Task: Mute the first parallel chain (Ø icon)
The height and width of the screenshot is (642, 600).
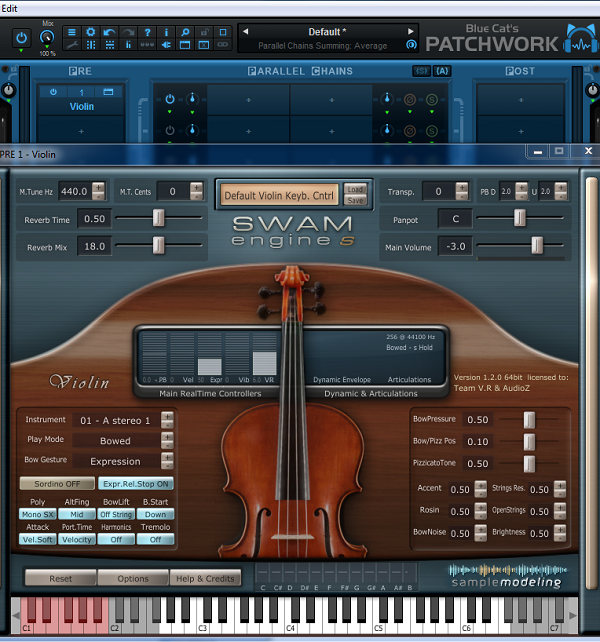Action: click(x=410, y=99)
